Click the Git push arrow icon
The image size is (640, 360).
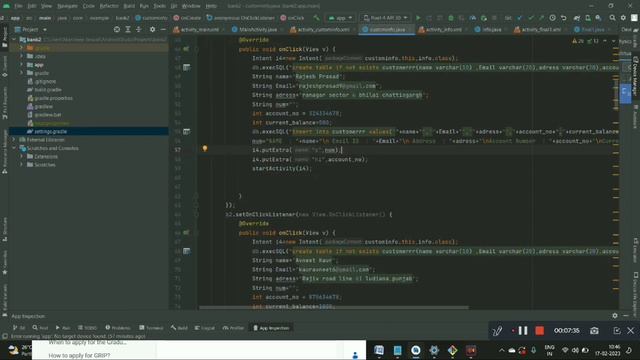point(541,18)
